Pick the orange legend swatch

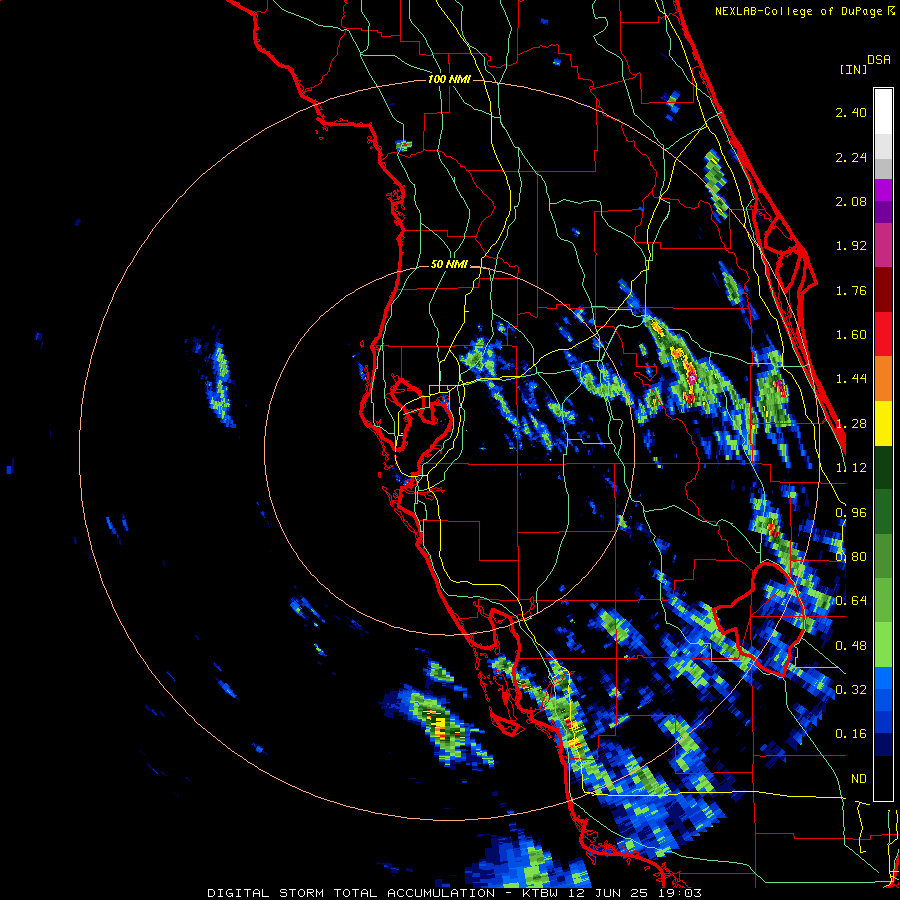883,379
